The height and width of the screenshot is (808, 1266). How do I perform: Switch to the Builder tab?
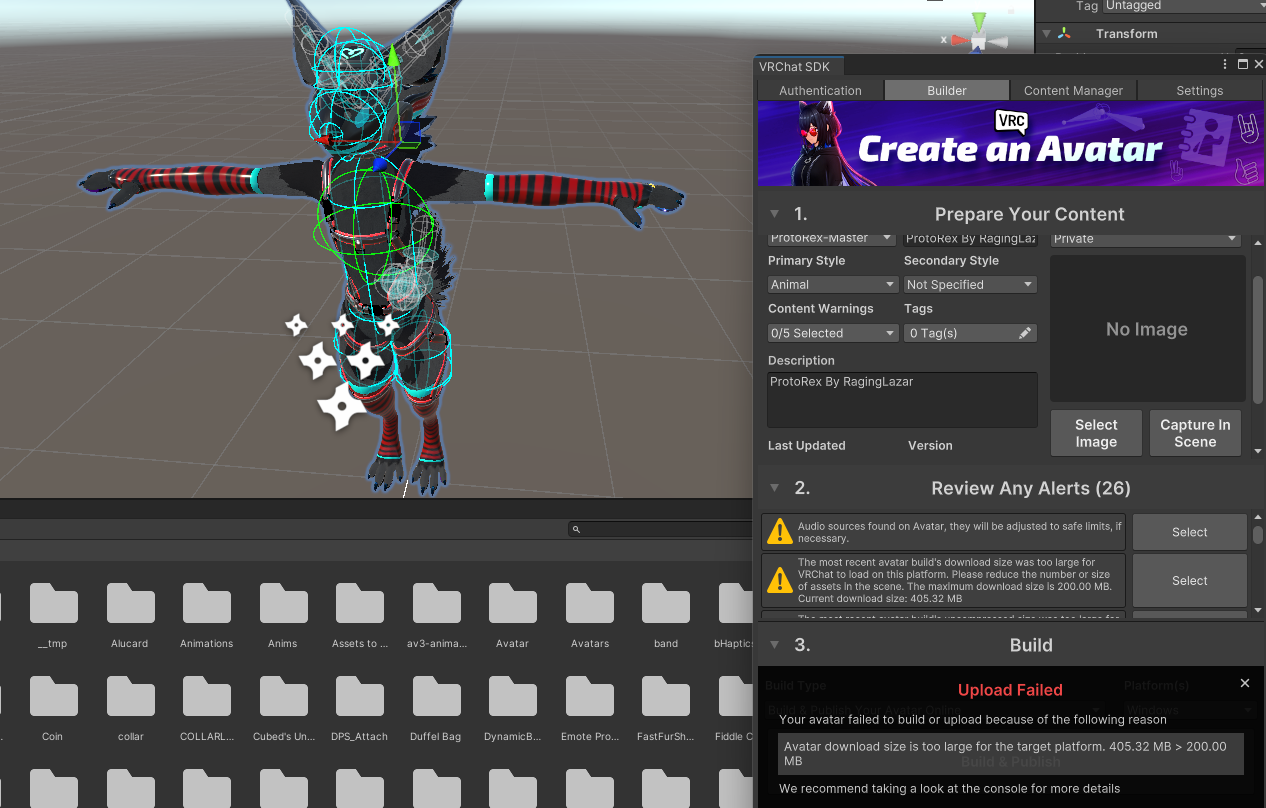[946, 90]
